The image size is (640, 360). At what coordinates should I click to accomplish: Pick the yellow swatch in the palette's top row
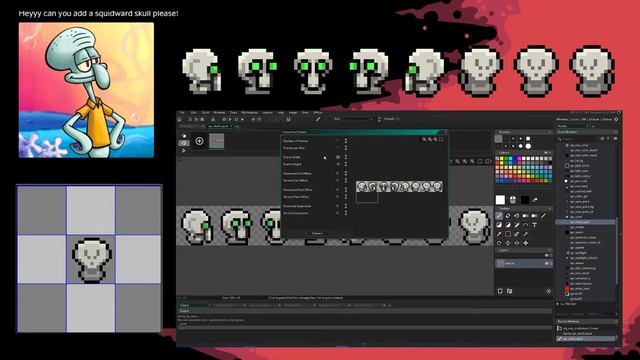click(501, 158)
